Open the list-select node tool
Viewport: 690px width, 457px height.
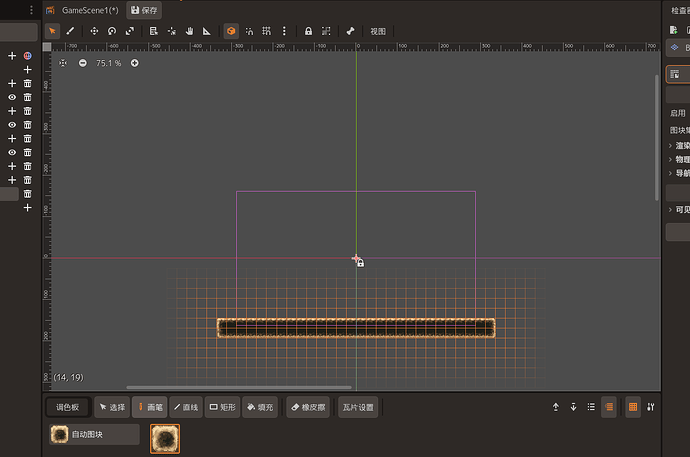154,31
